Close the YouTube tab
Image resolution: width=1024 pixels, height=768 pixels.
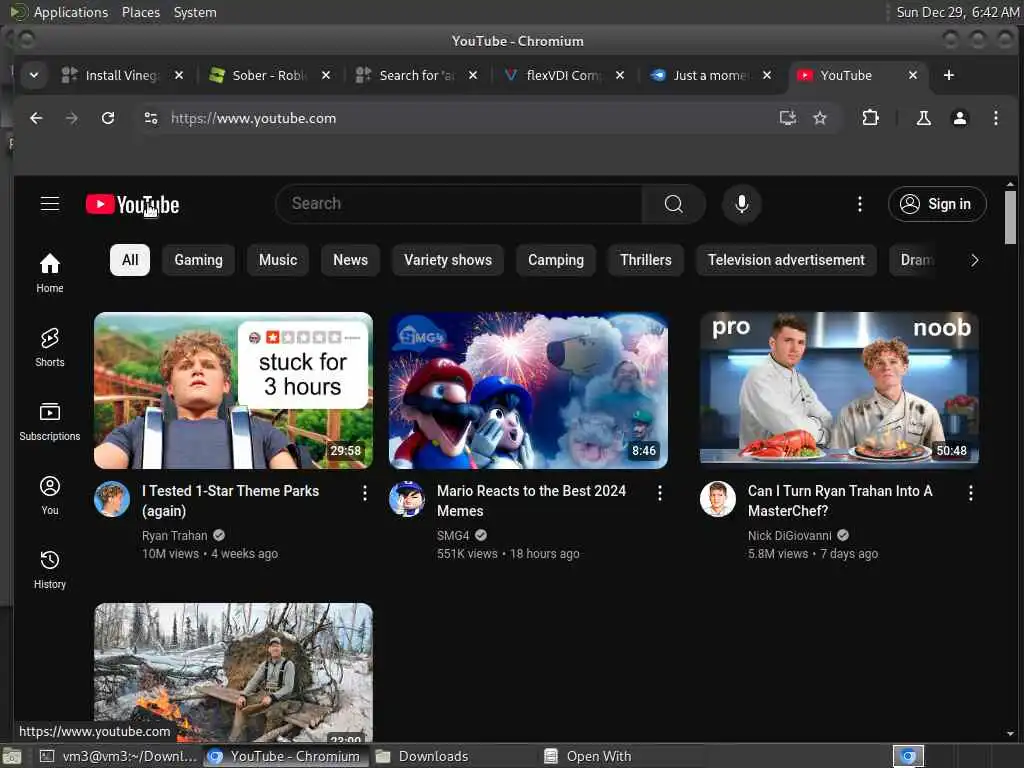913,75
